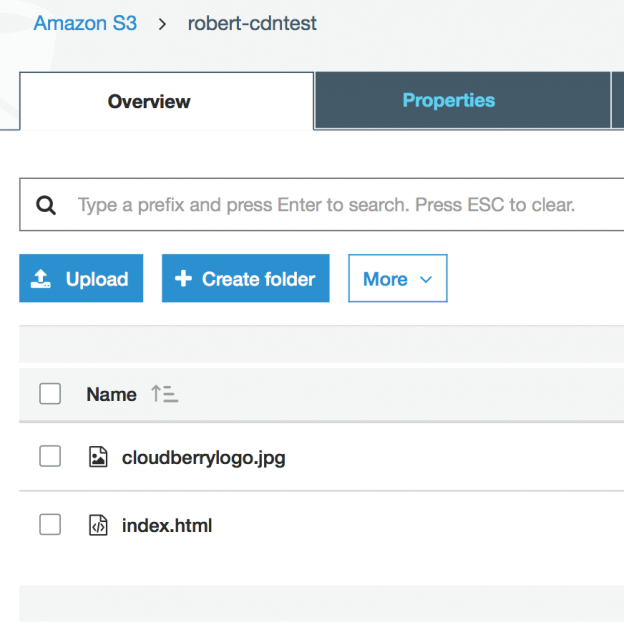Viewport: 624px width, 643px height.
Task: Open the index.html file name
Action: tap(167, 526)
